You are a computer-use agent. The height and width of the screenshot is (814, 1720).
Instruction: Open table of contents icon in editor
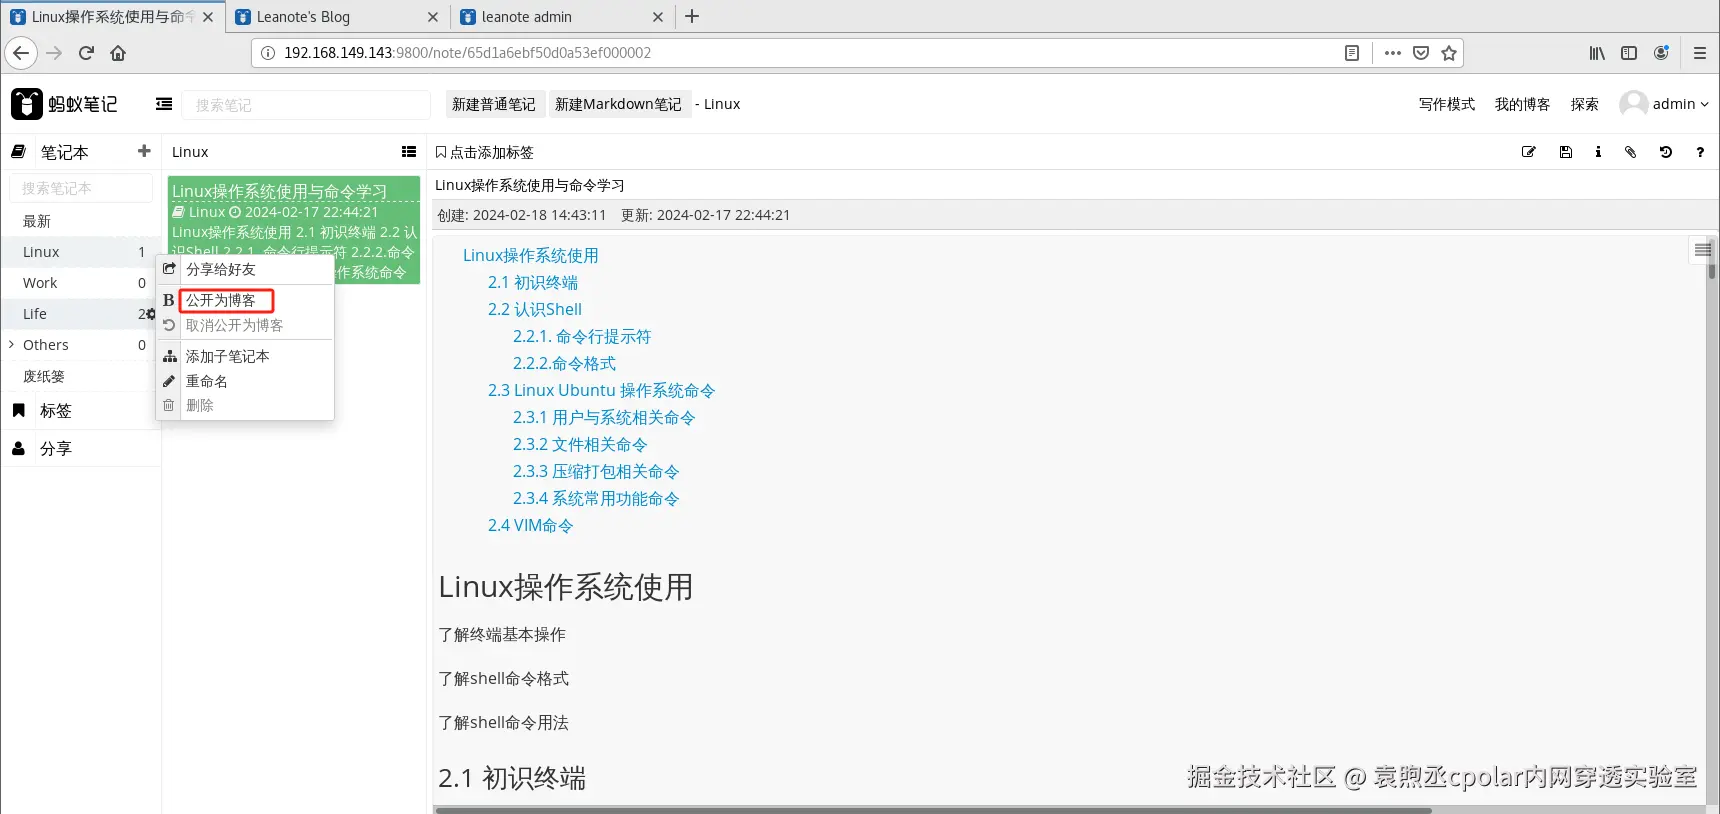click(x=1702, y=249)
